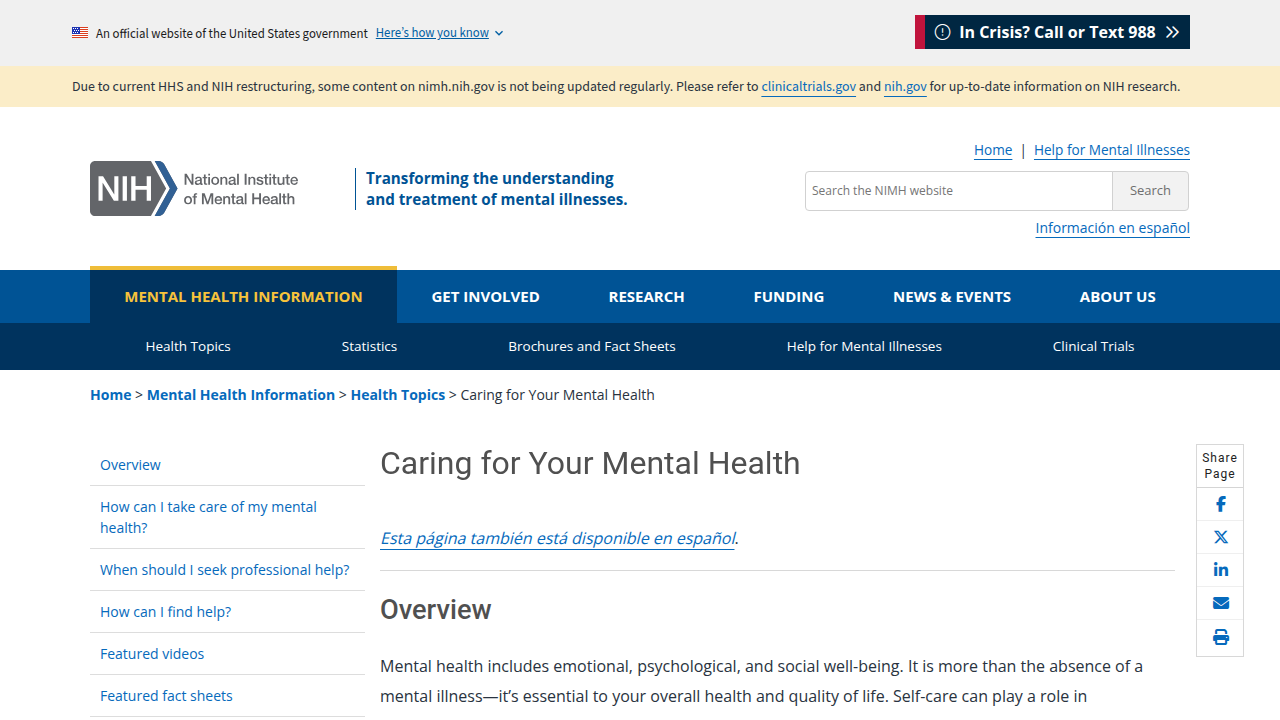Open the clinicaltrials.gov link in notice banner

tap(808, 87)
